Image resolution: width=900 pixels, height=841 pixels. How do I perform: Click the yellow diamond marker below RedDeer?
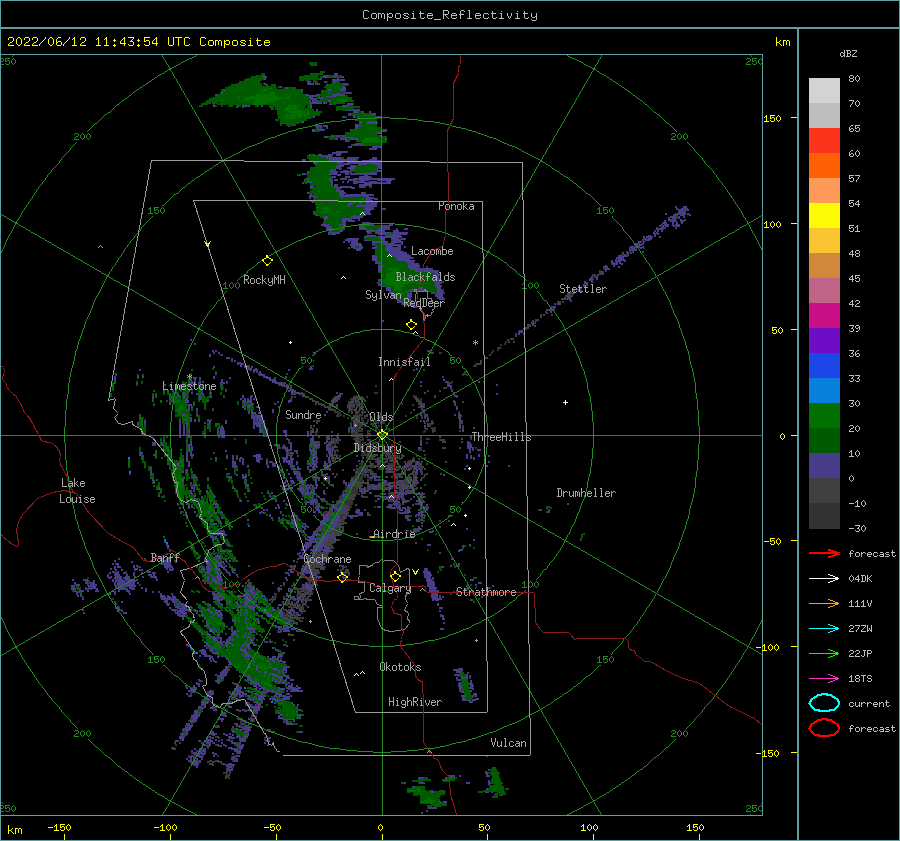[411, 325]
